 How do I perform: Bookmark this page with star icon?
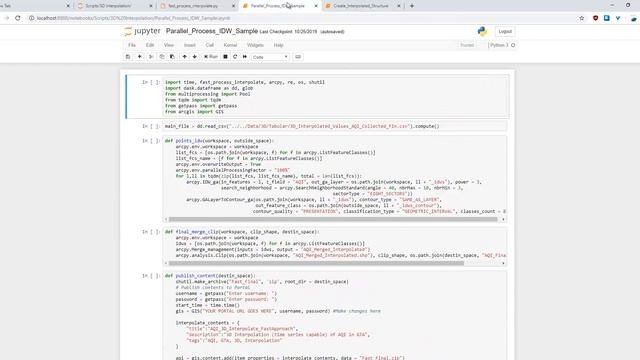tap(582, 18)
